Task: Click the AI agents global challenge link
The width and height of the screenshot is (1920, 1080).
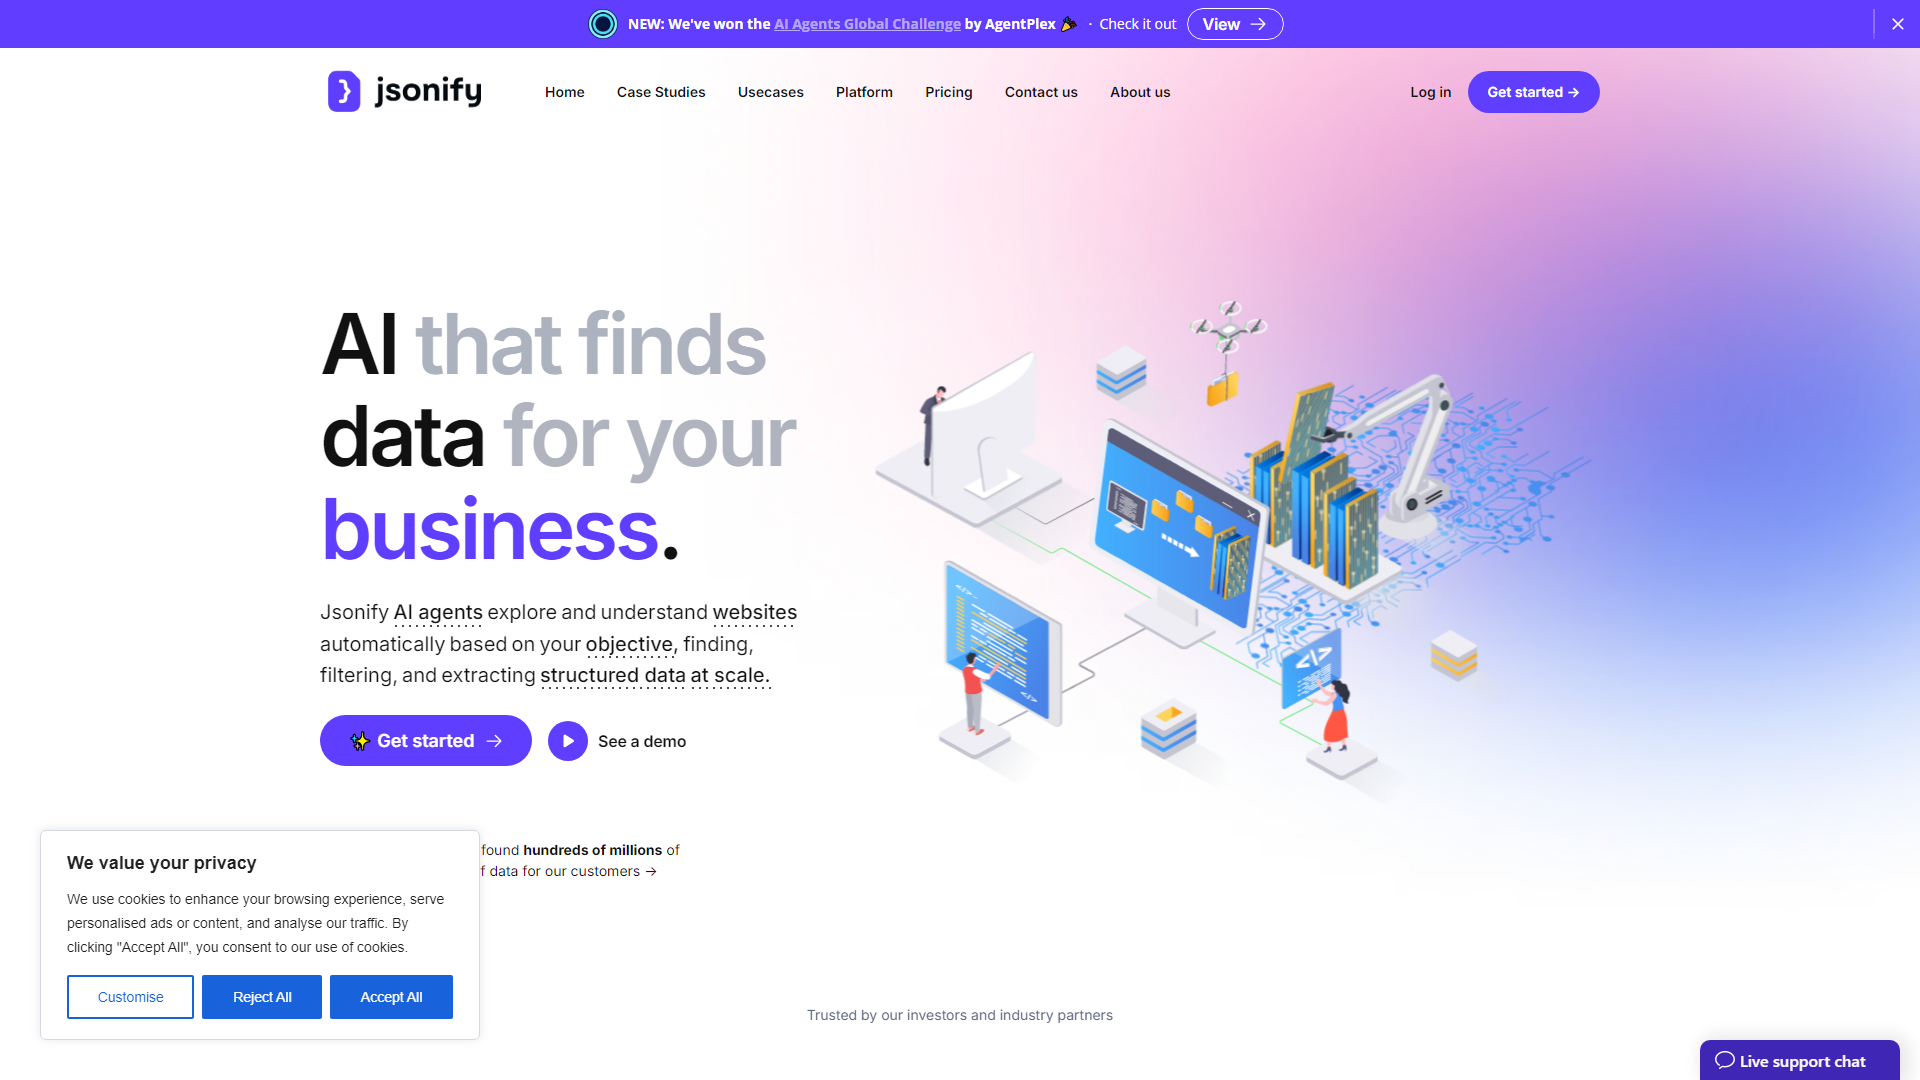Action: point(866,22)
